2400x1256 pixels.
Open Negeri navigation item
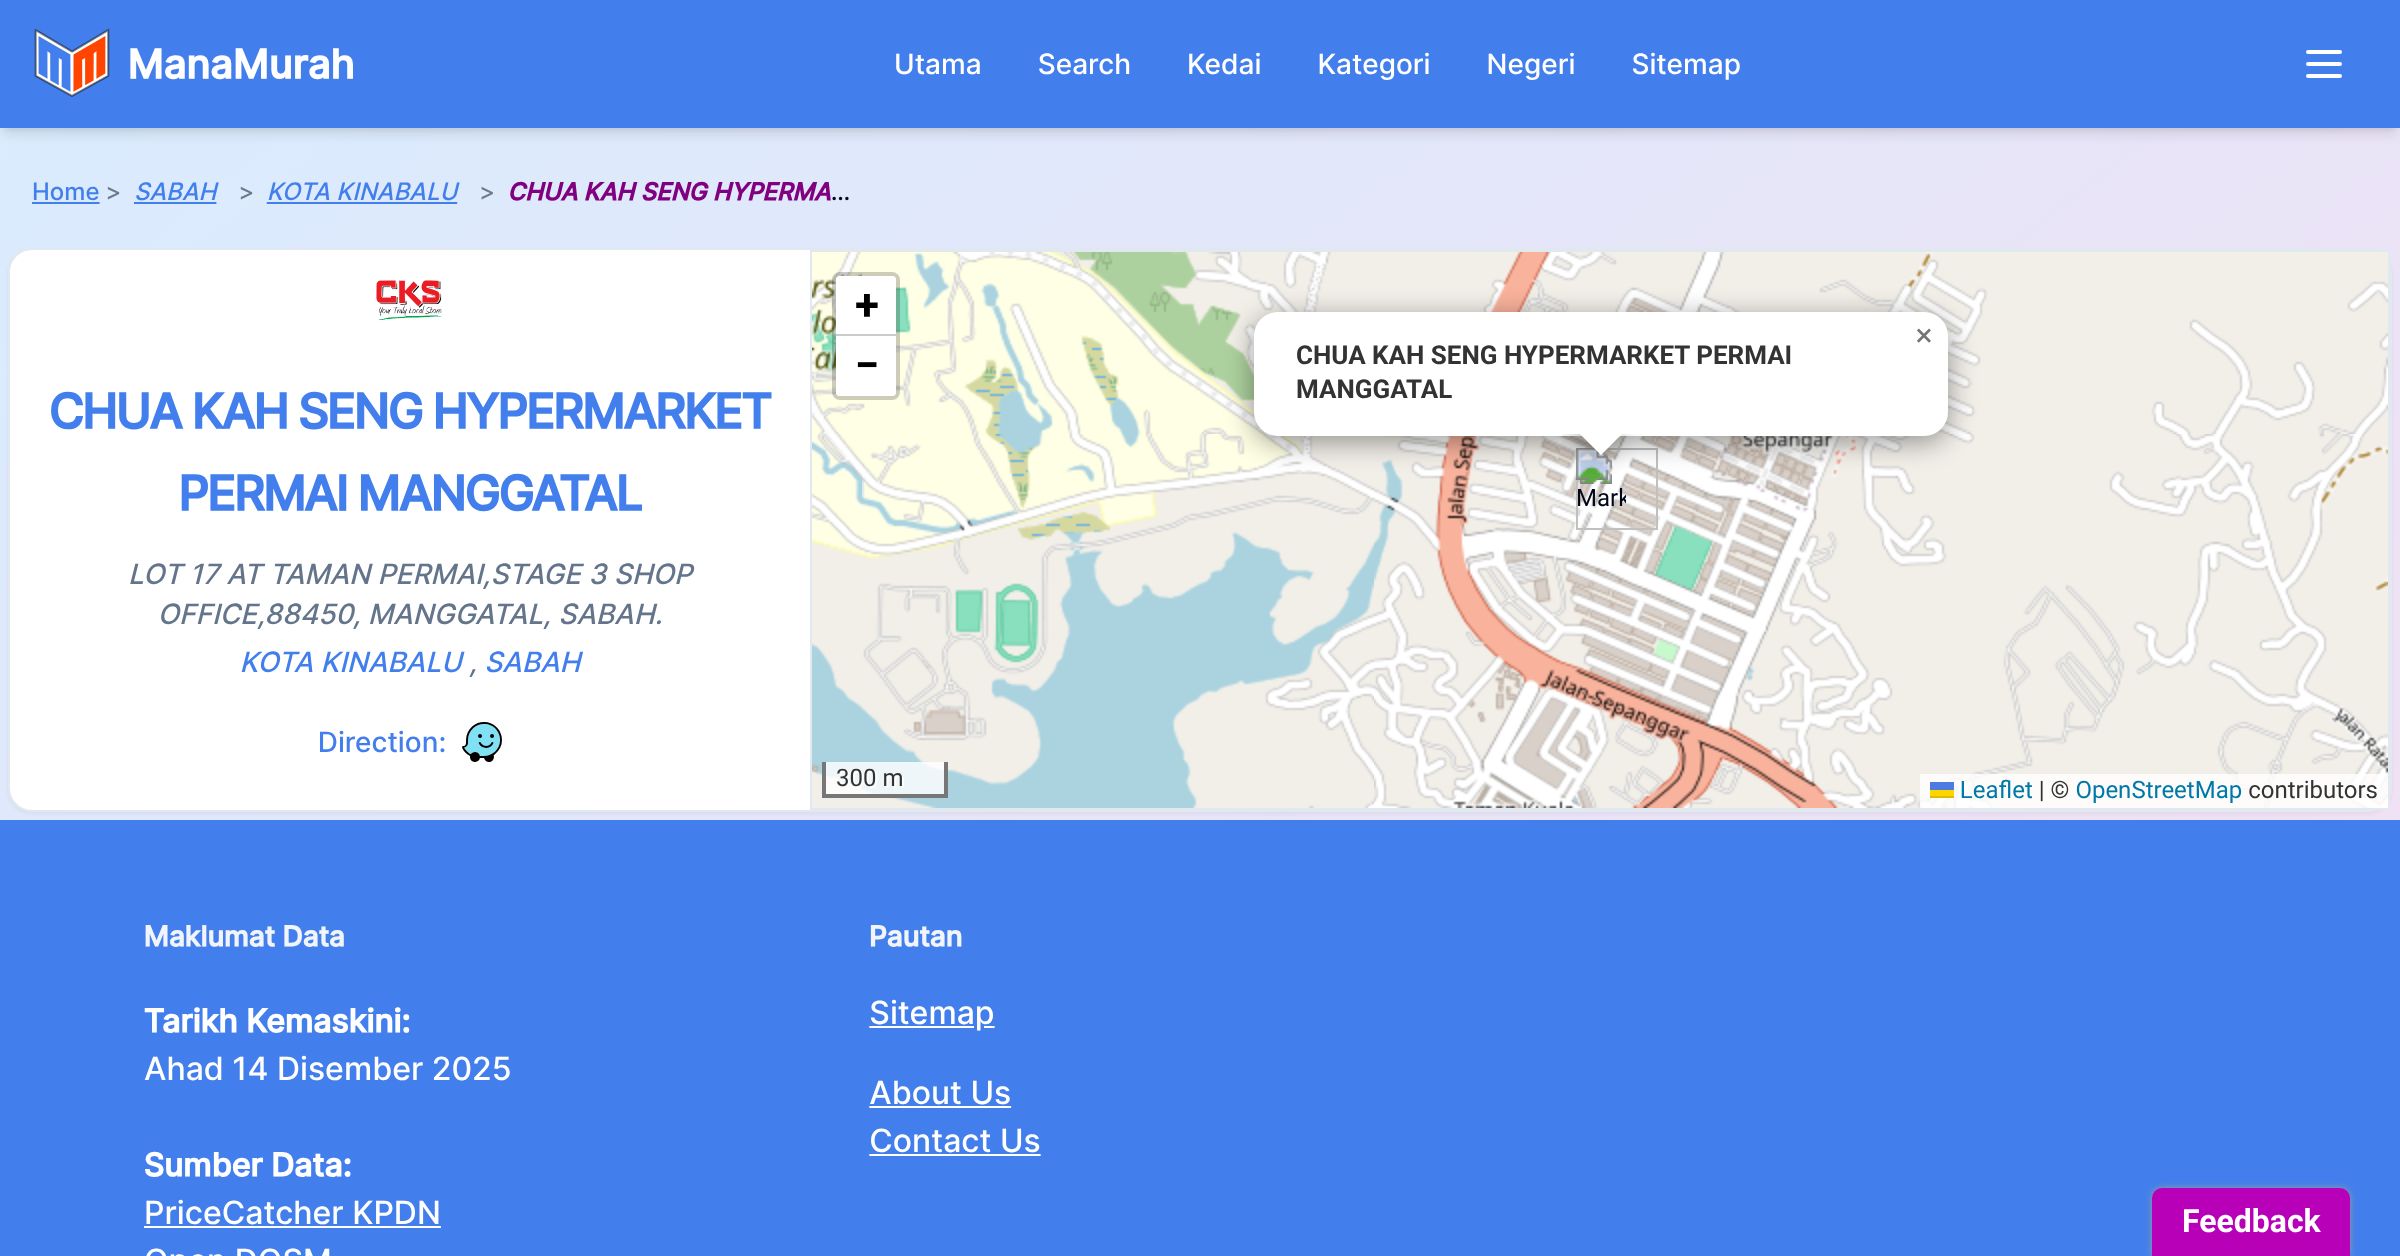point(1530,64)
